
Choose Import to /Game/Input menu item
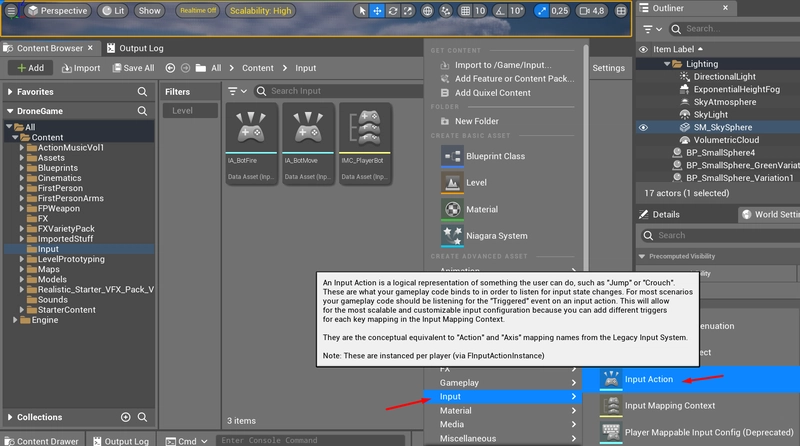(503, 65)
